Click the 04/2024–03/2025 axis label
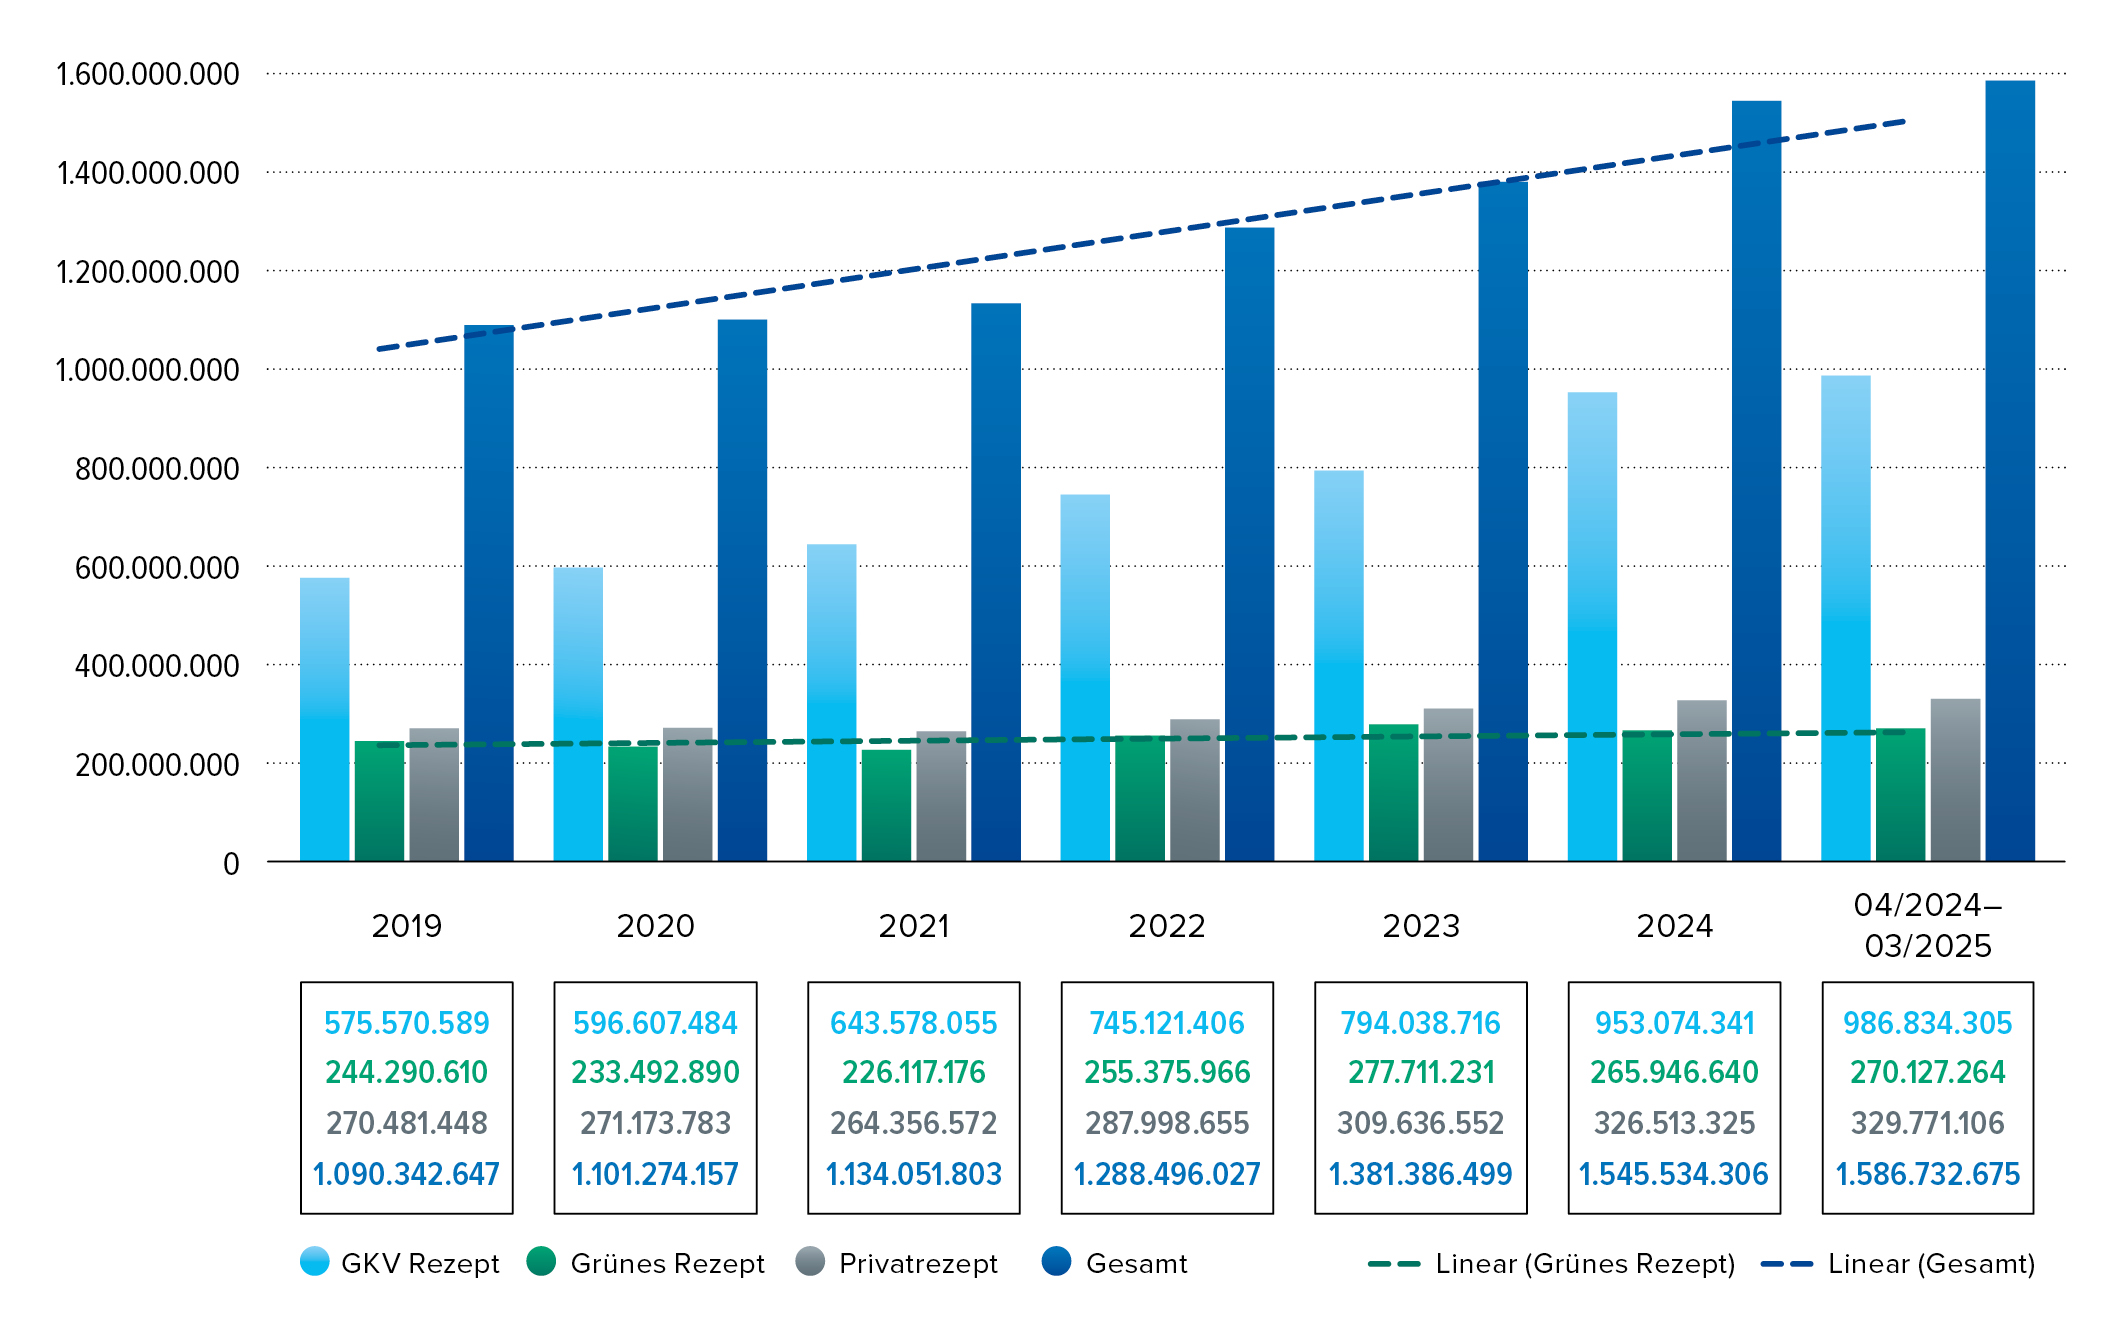 click(1928, 925)
